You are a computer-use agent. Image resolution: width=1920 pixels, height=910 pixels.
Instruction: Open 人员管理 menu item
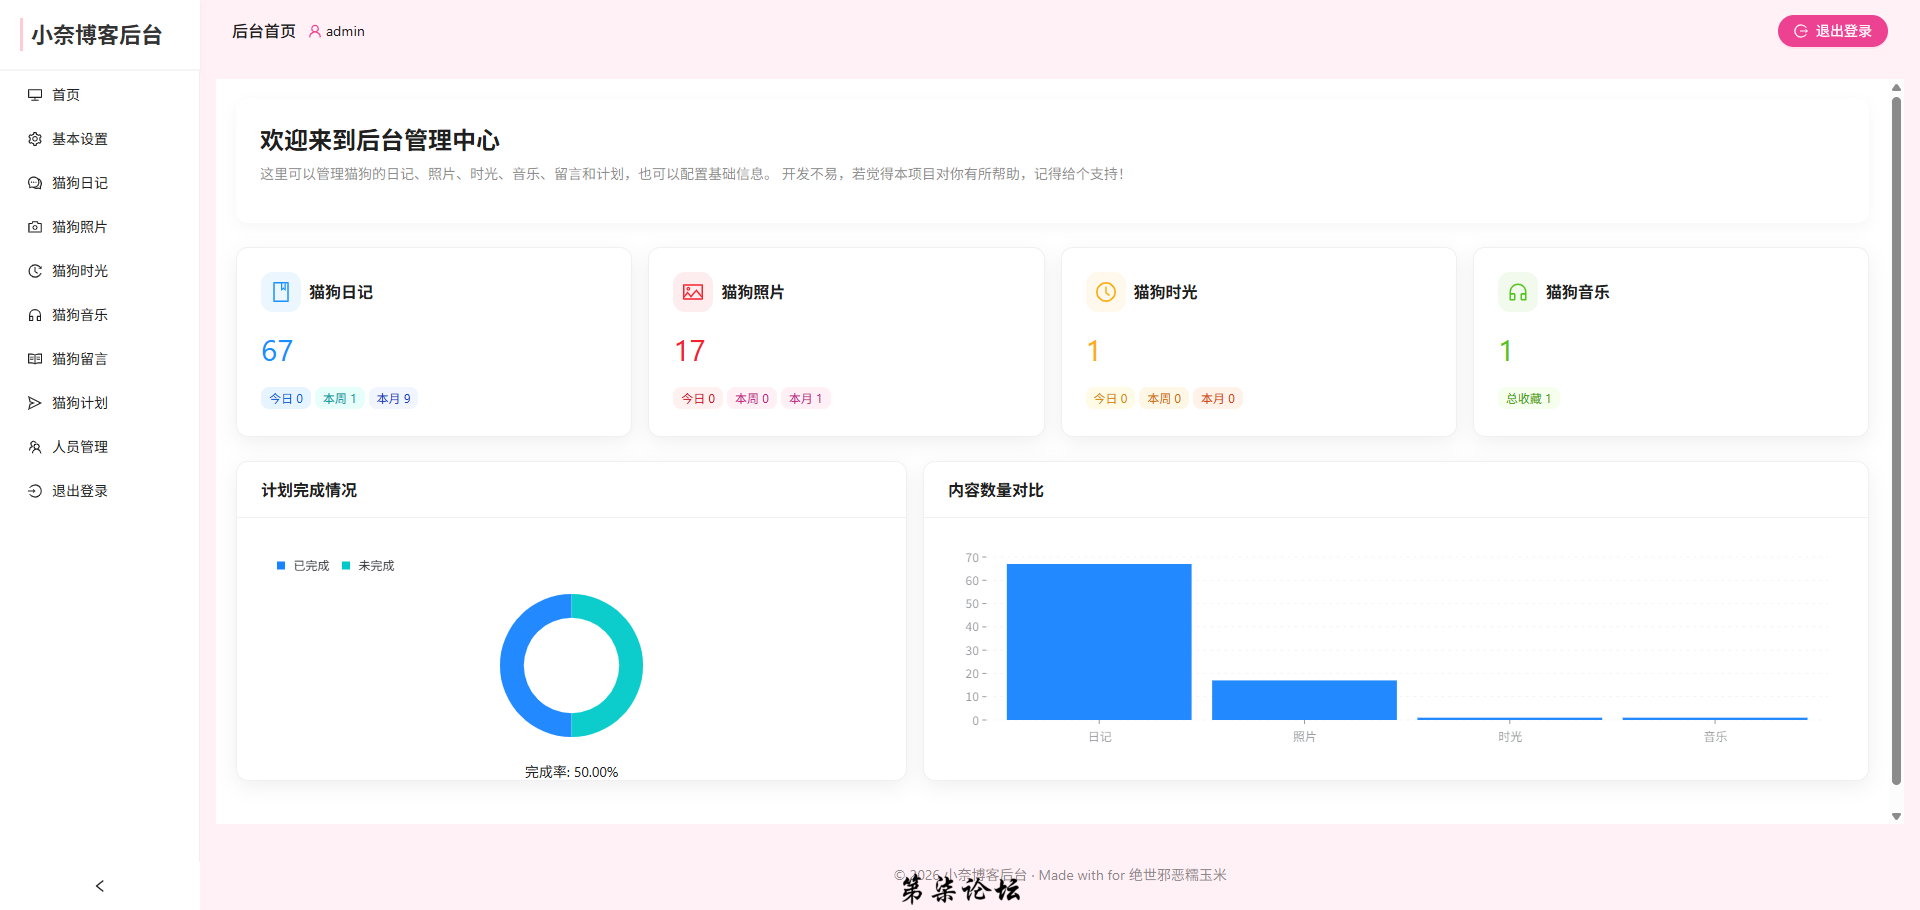pos(80,447)
